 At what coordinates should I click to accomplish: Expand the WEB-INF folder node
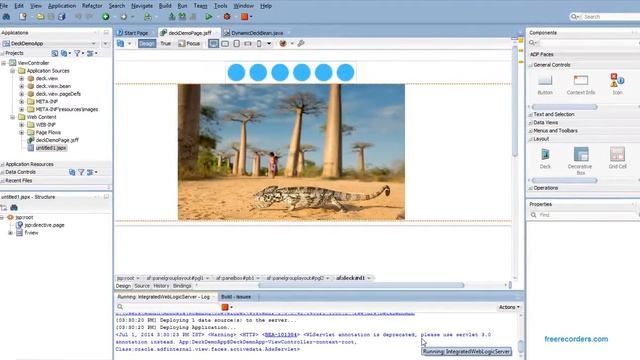tap(22, 125)
